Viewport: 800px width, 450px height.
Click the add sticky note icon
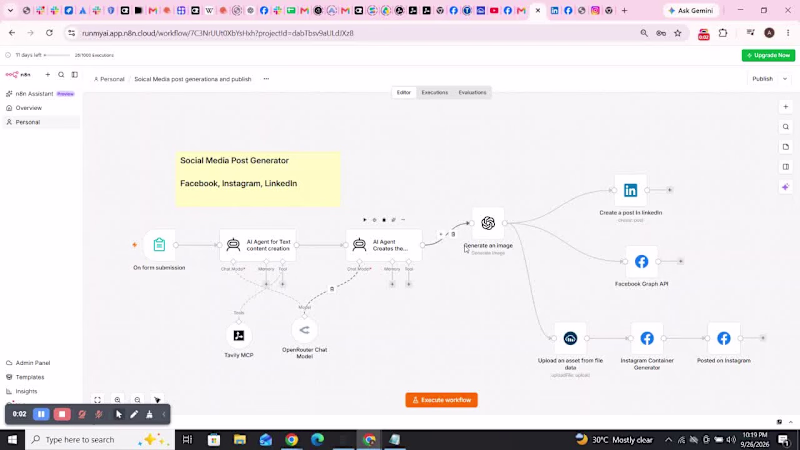[x=786, y=147]
